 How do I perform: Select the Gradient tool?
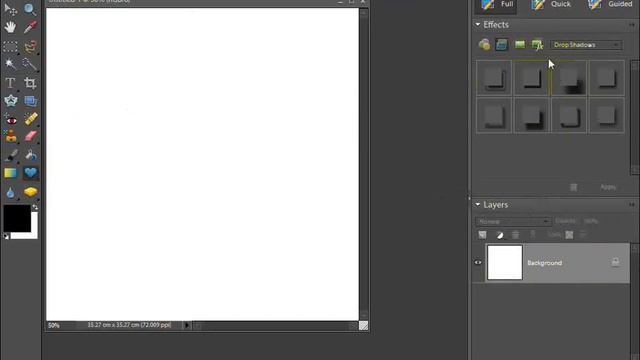(x=11, y=173)
